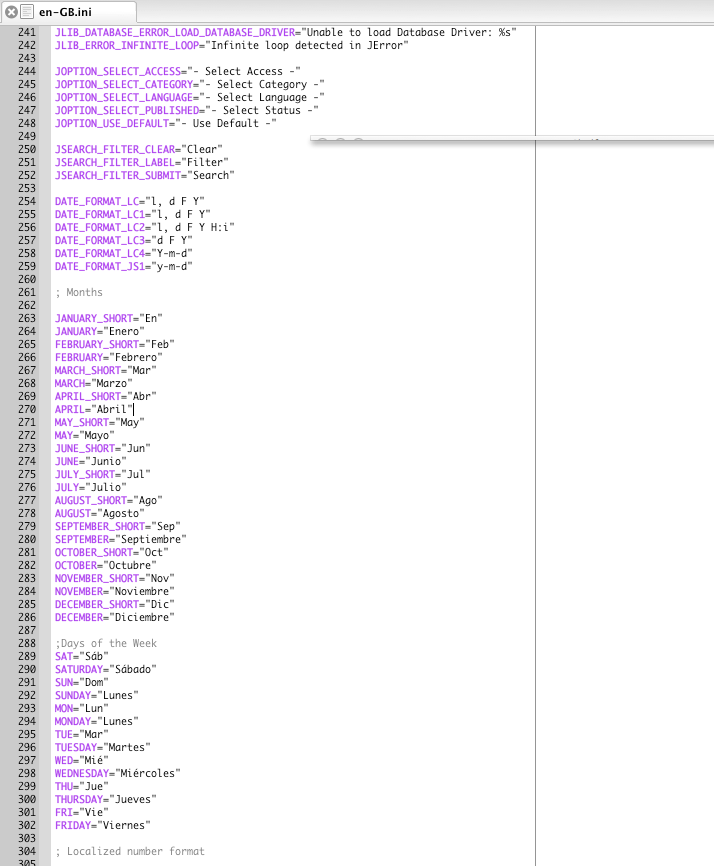The height and width of the screenshot is (866, 714).
Task: Click line JOPTION_SELECT_PUBLISHED
Action: [187, 110]
